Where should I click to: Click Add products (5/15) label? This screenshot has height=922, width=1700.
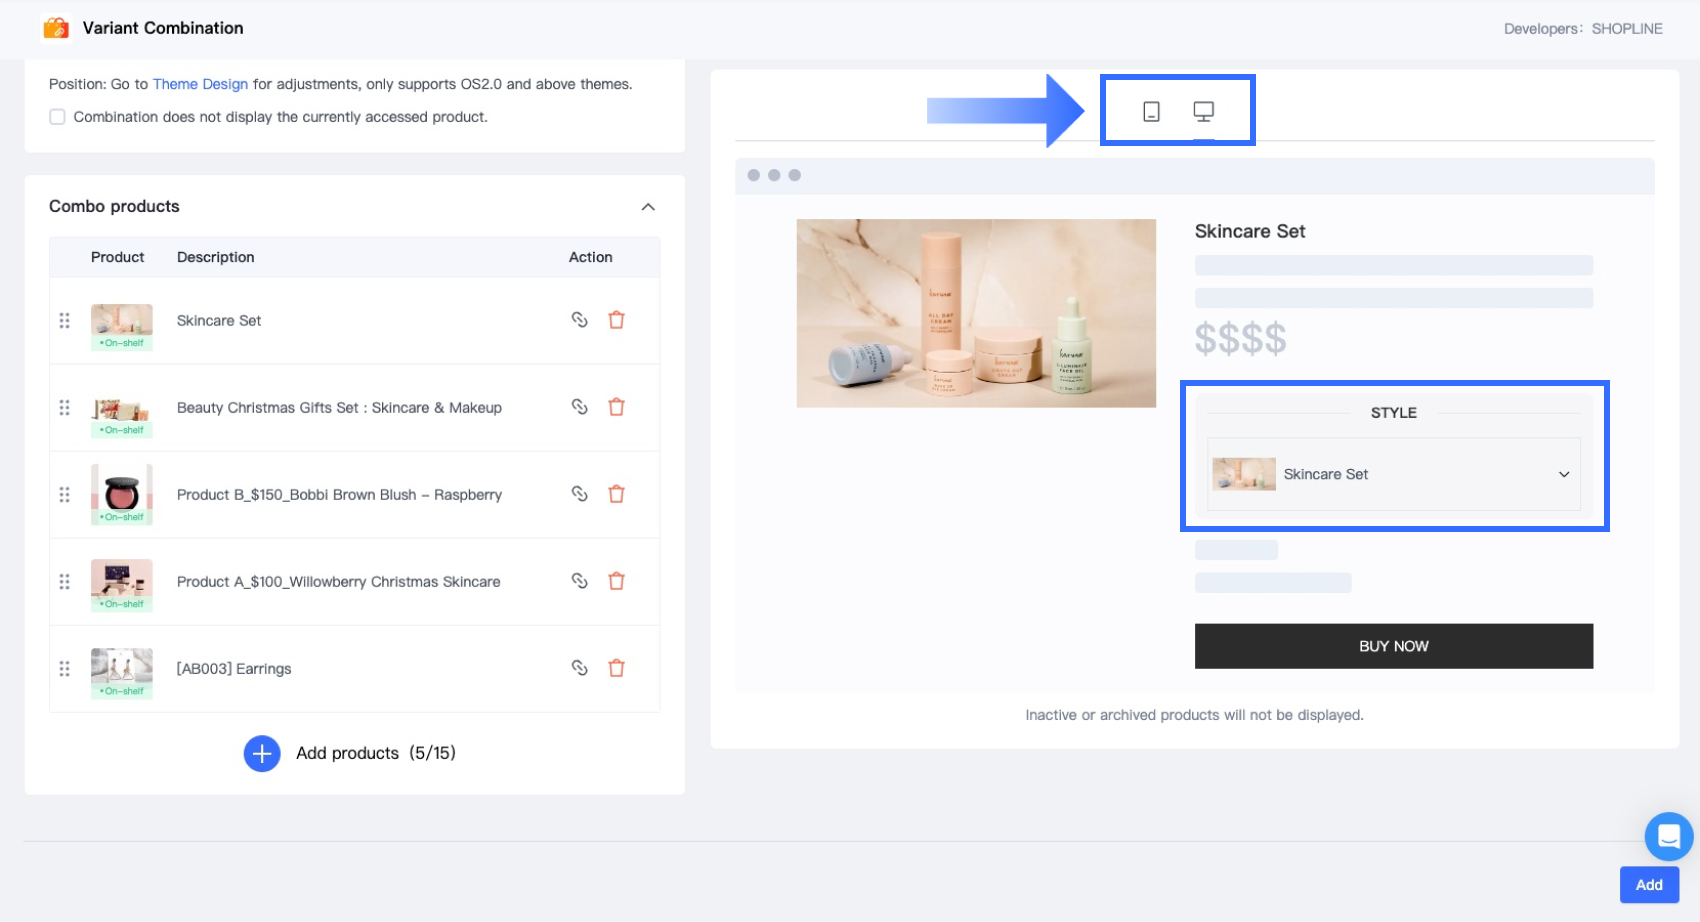pyautogui.click(x=376, y=753)
